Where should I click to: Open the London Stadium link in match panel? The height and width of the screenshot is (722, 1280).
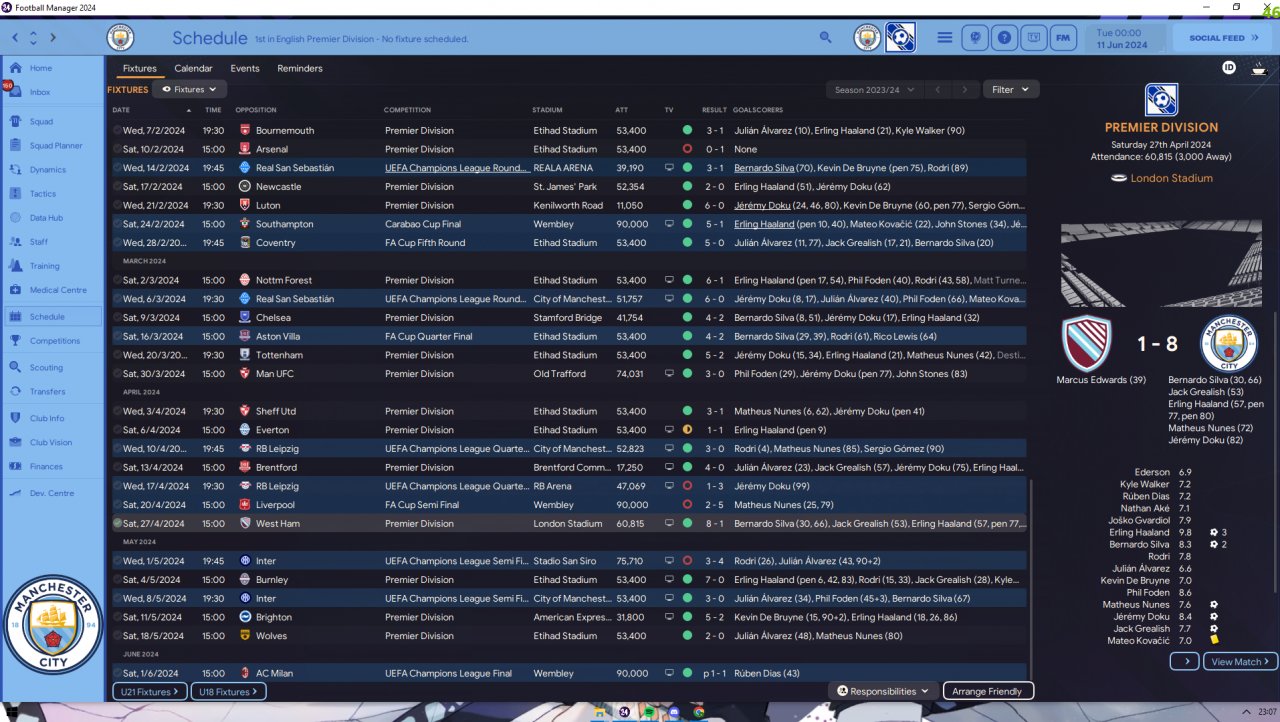tap(1171, 178)
